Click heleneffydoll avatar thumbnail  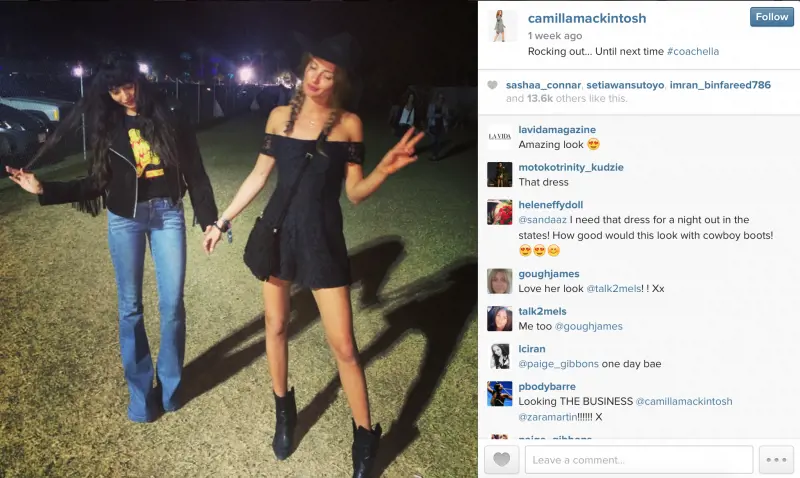[499, 212]
